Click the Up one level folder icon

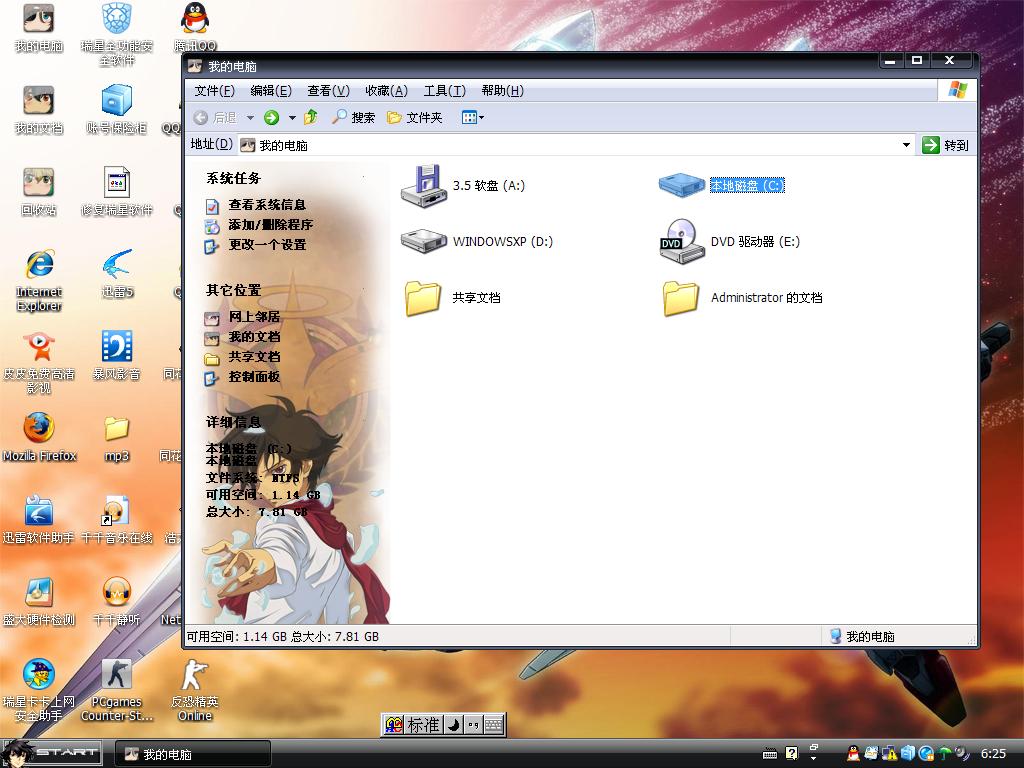pyautogui.click(x=311, y=117)
